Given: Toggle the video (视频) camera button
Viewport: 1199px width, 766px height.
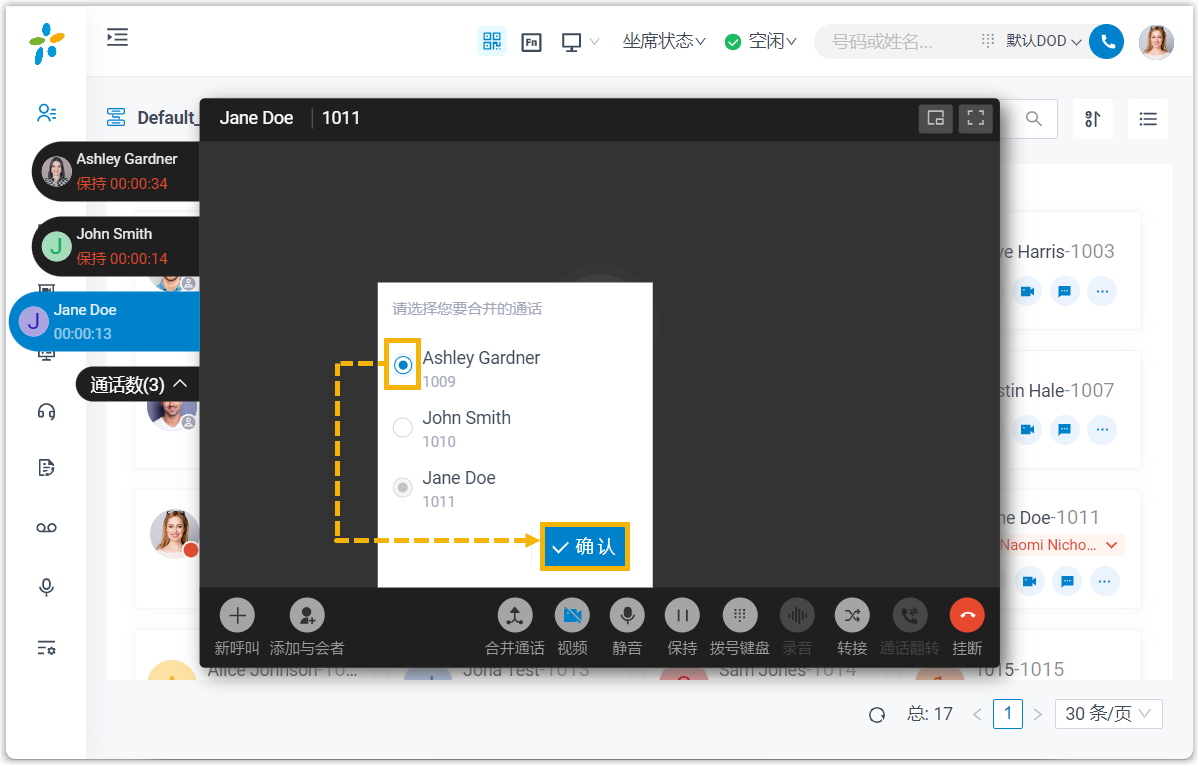Looking at the screenshot, I should click(x=572, y=615).
